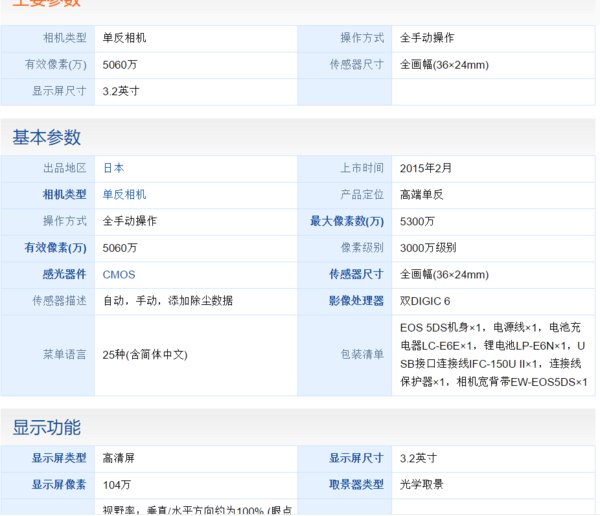Click the 最大像素数(万) label

click(x=347, y=221)
